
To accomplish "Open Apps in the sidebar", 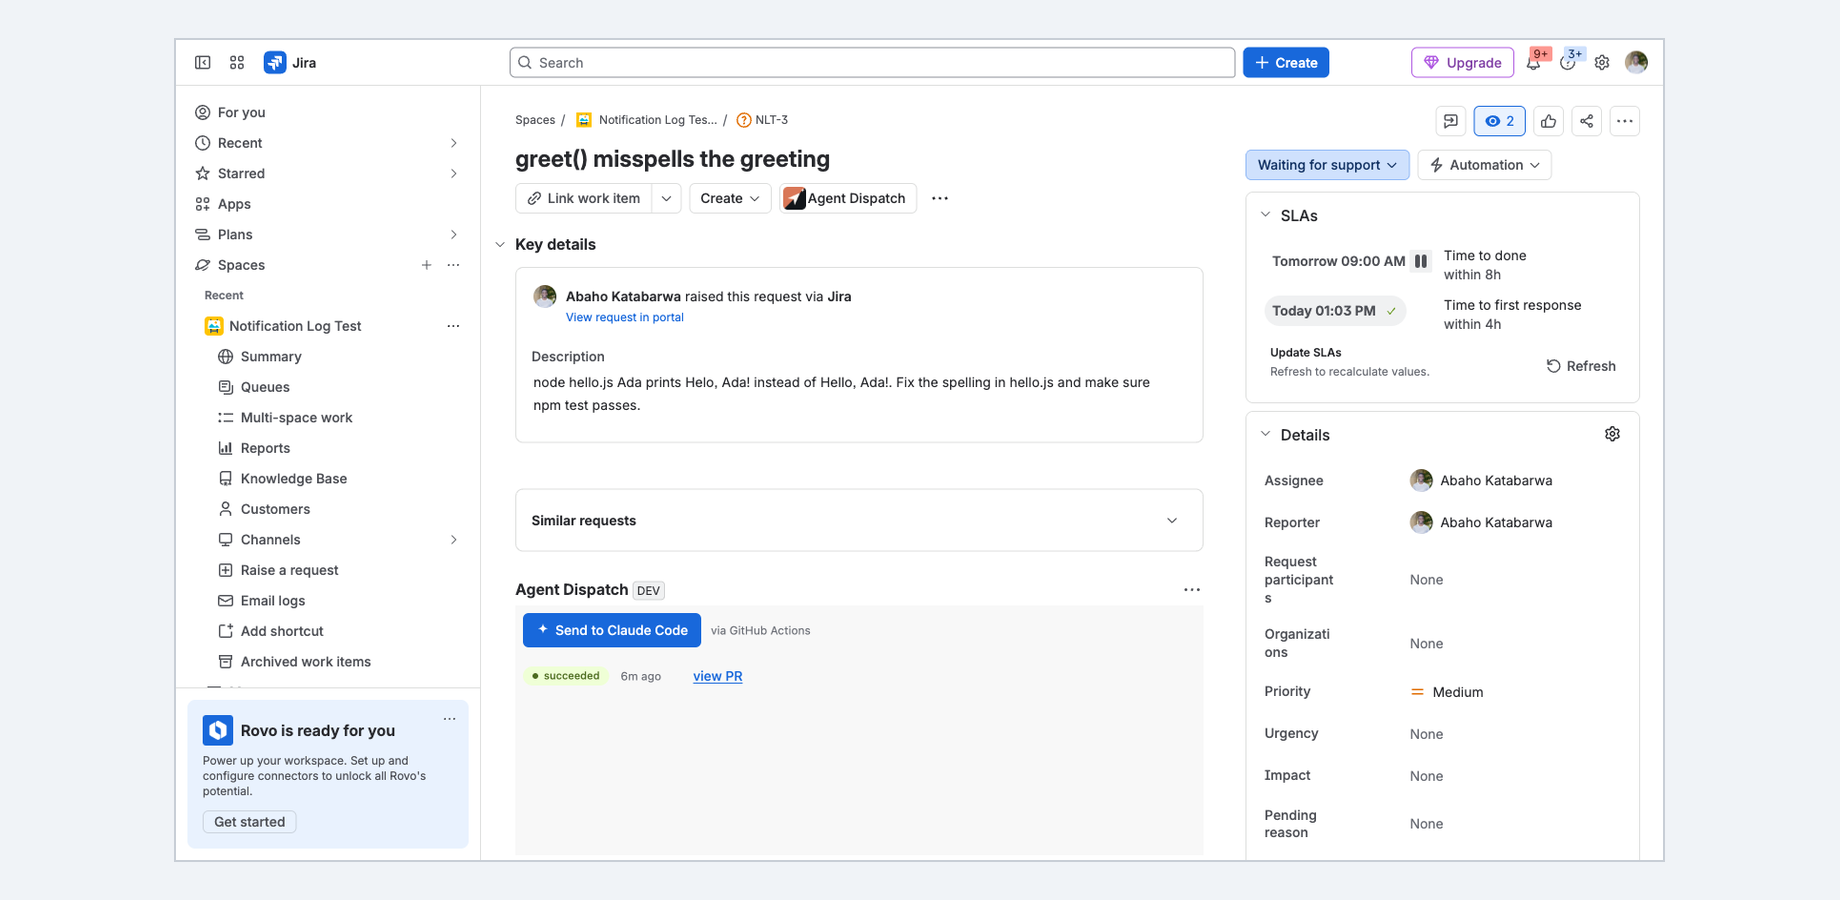I will 234,204.
